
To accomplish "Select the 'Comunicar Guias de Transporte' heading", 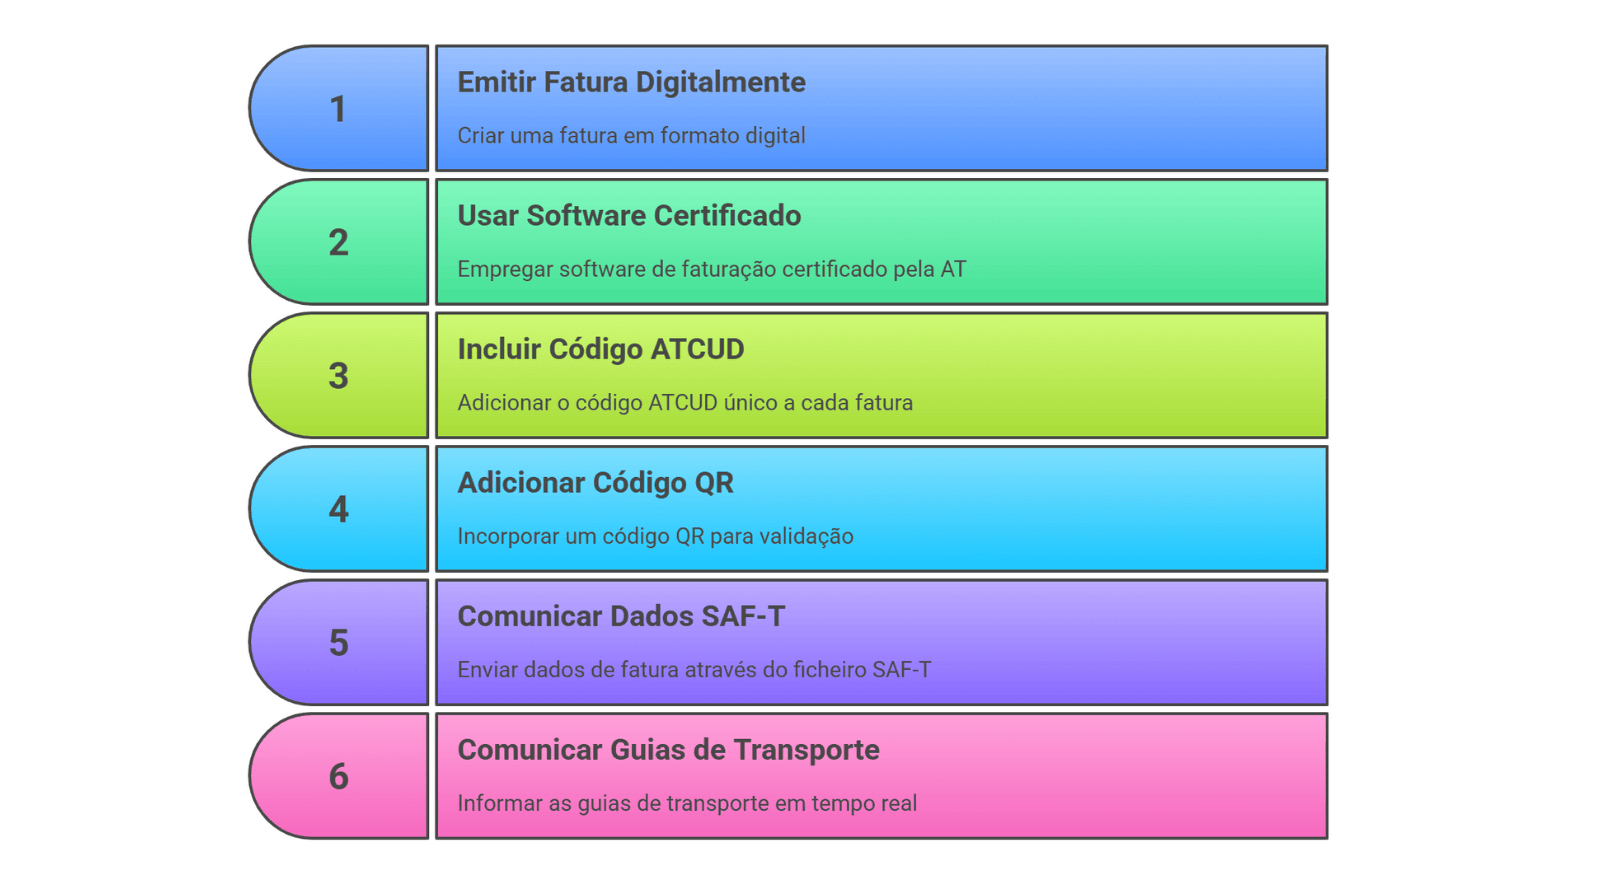I will pos(668,750).
